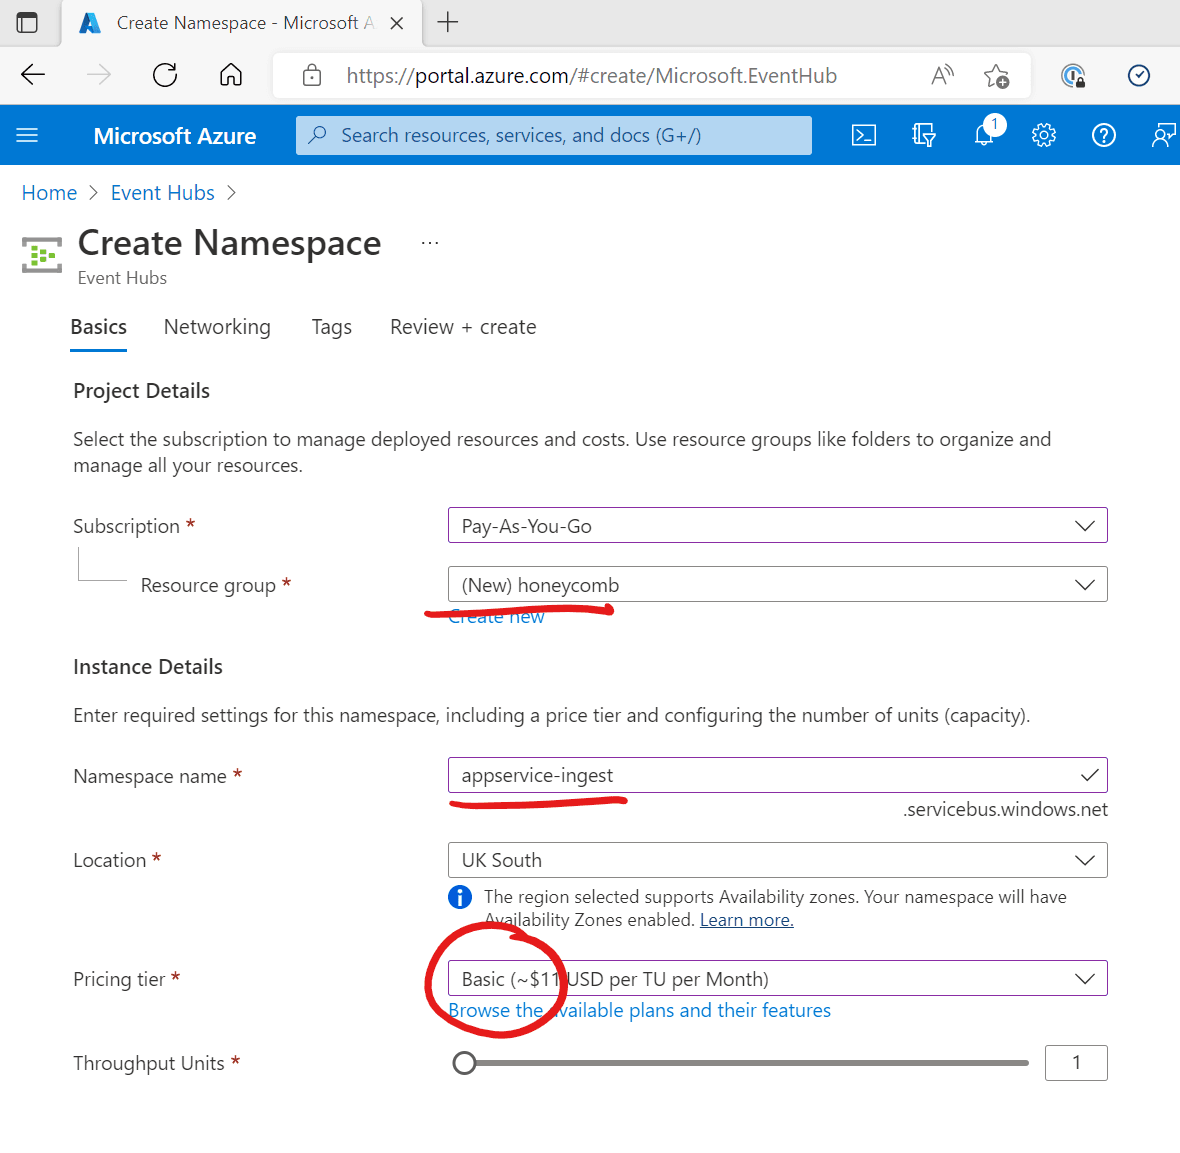Click the Event Hubs breadcrumb link
Screen dimensions: 1180x1153
[x=163, y=193]
